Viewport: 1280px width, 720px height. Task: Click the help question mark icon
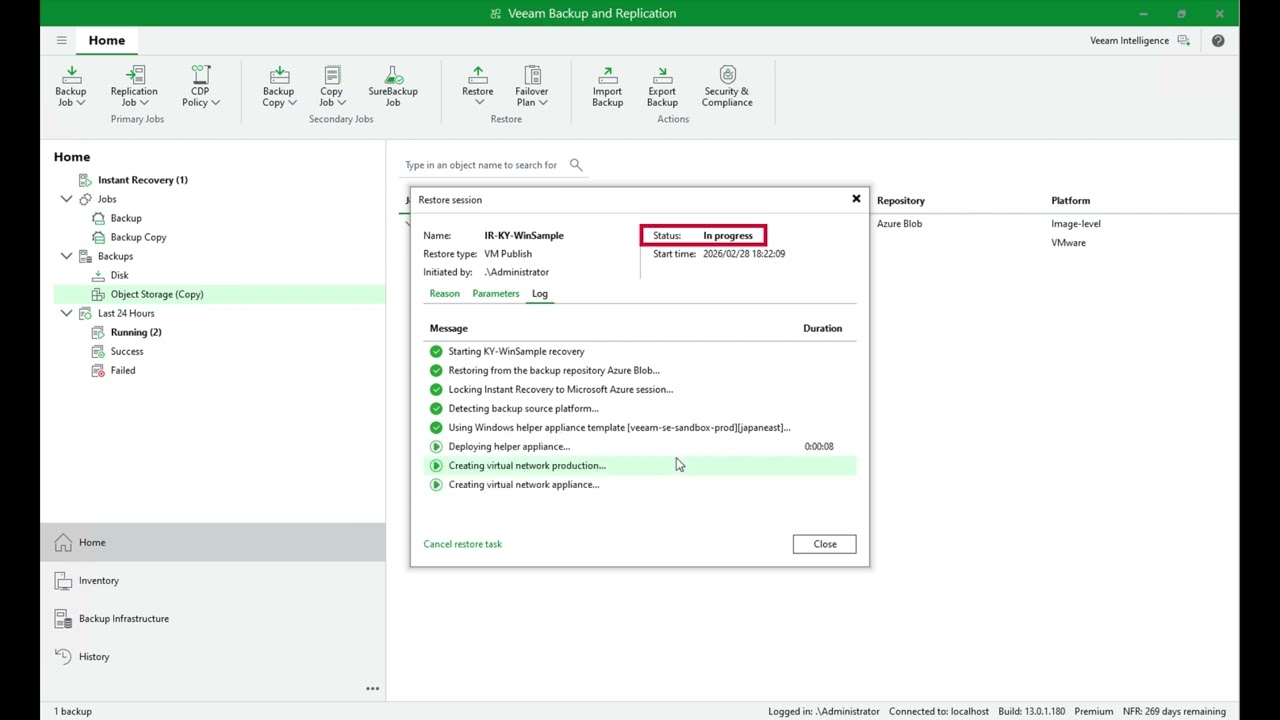1218,41
